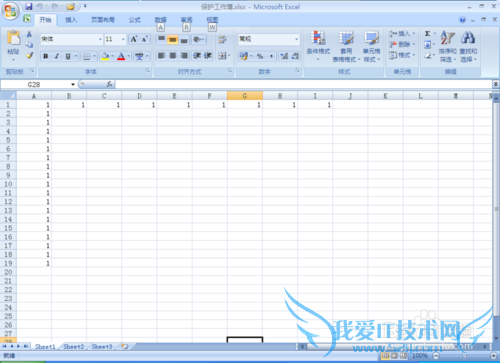Open the round Office button menu
The width and height of the screenshot is (500, 363).
(x=10, y=11)
